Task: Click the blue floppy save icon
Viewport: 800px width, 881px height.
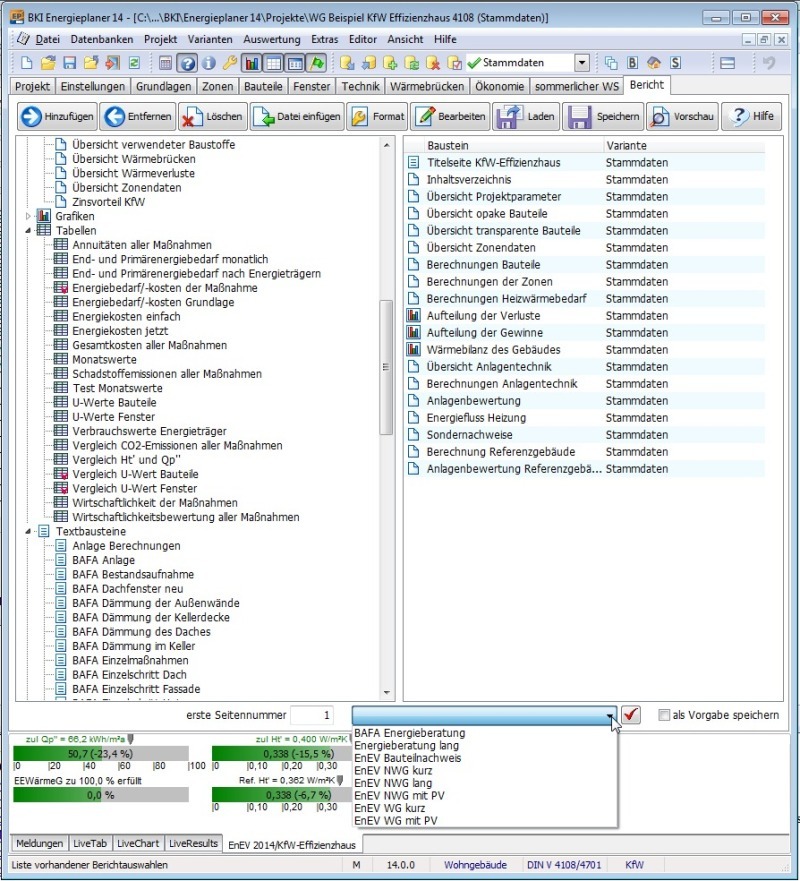Action: [x=69, y=63]
